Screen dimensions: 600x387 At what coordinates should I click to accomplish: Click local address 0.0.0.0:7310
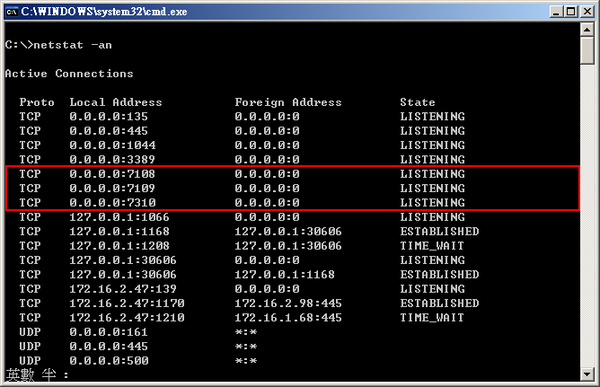112,202
